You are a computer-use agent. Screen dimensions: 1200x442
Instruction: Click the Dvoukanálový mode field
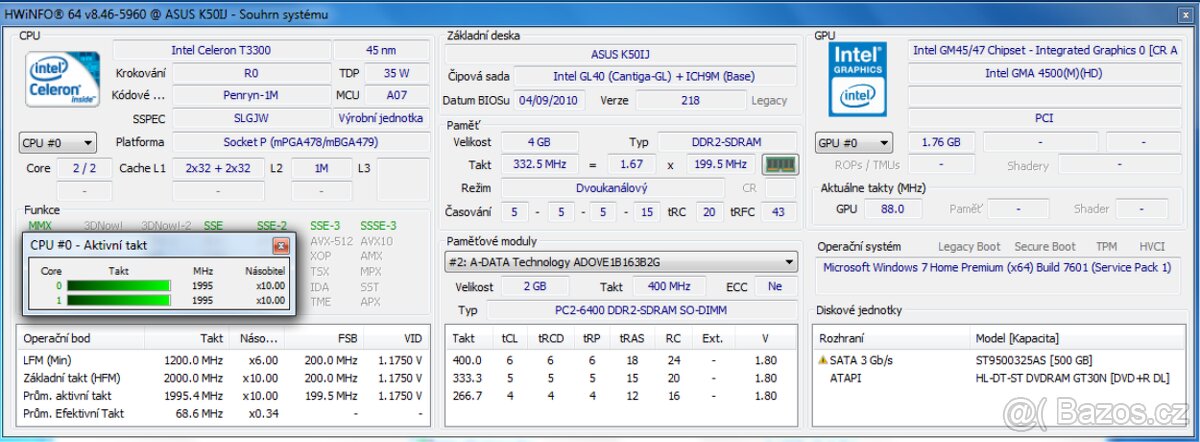coord(612,187)
